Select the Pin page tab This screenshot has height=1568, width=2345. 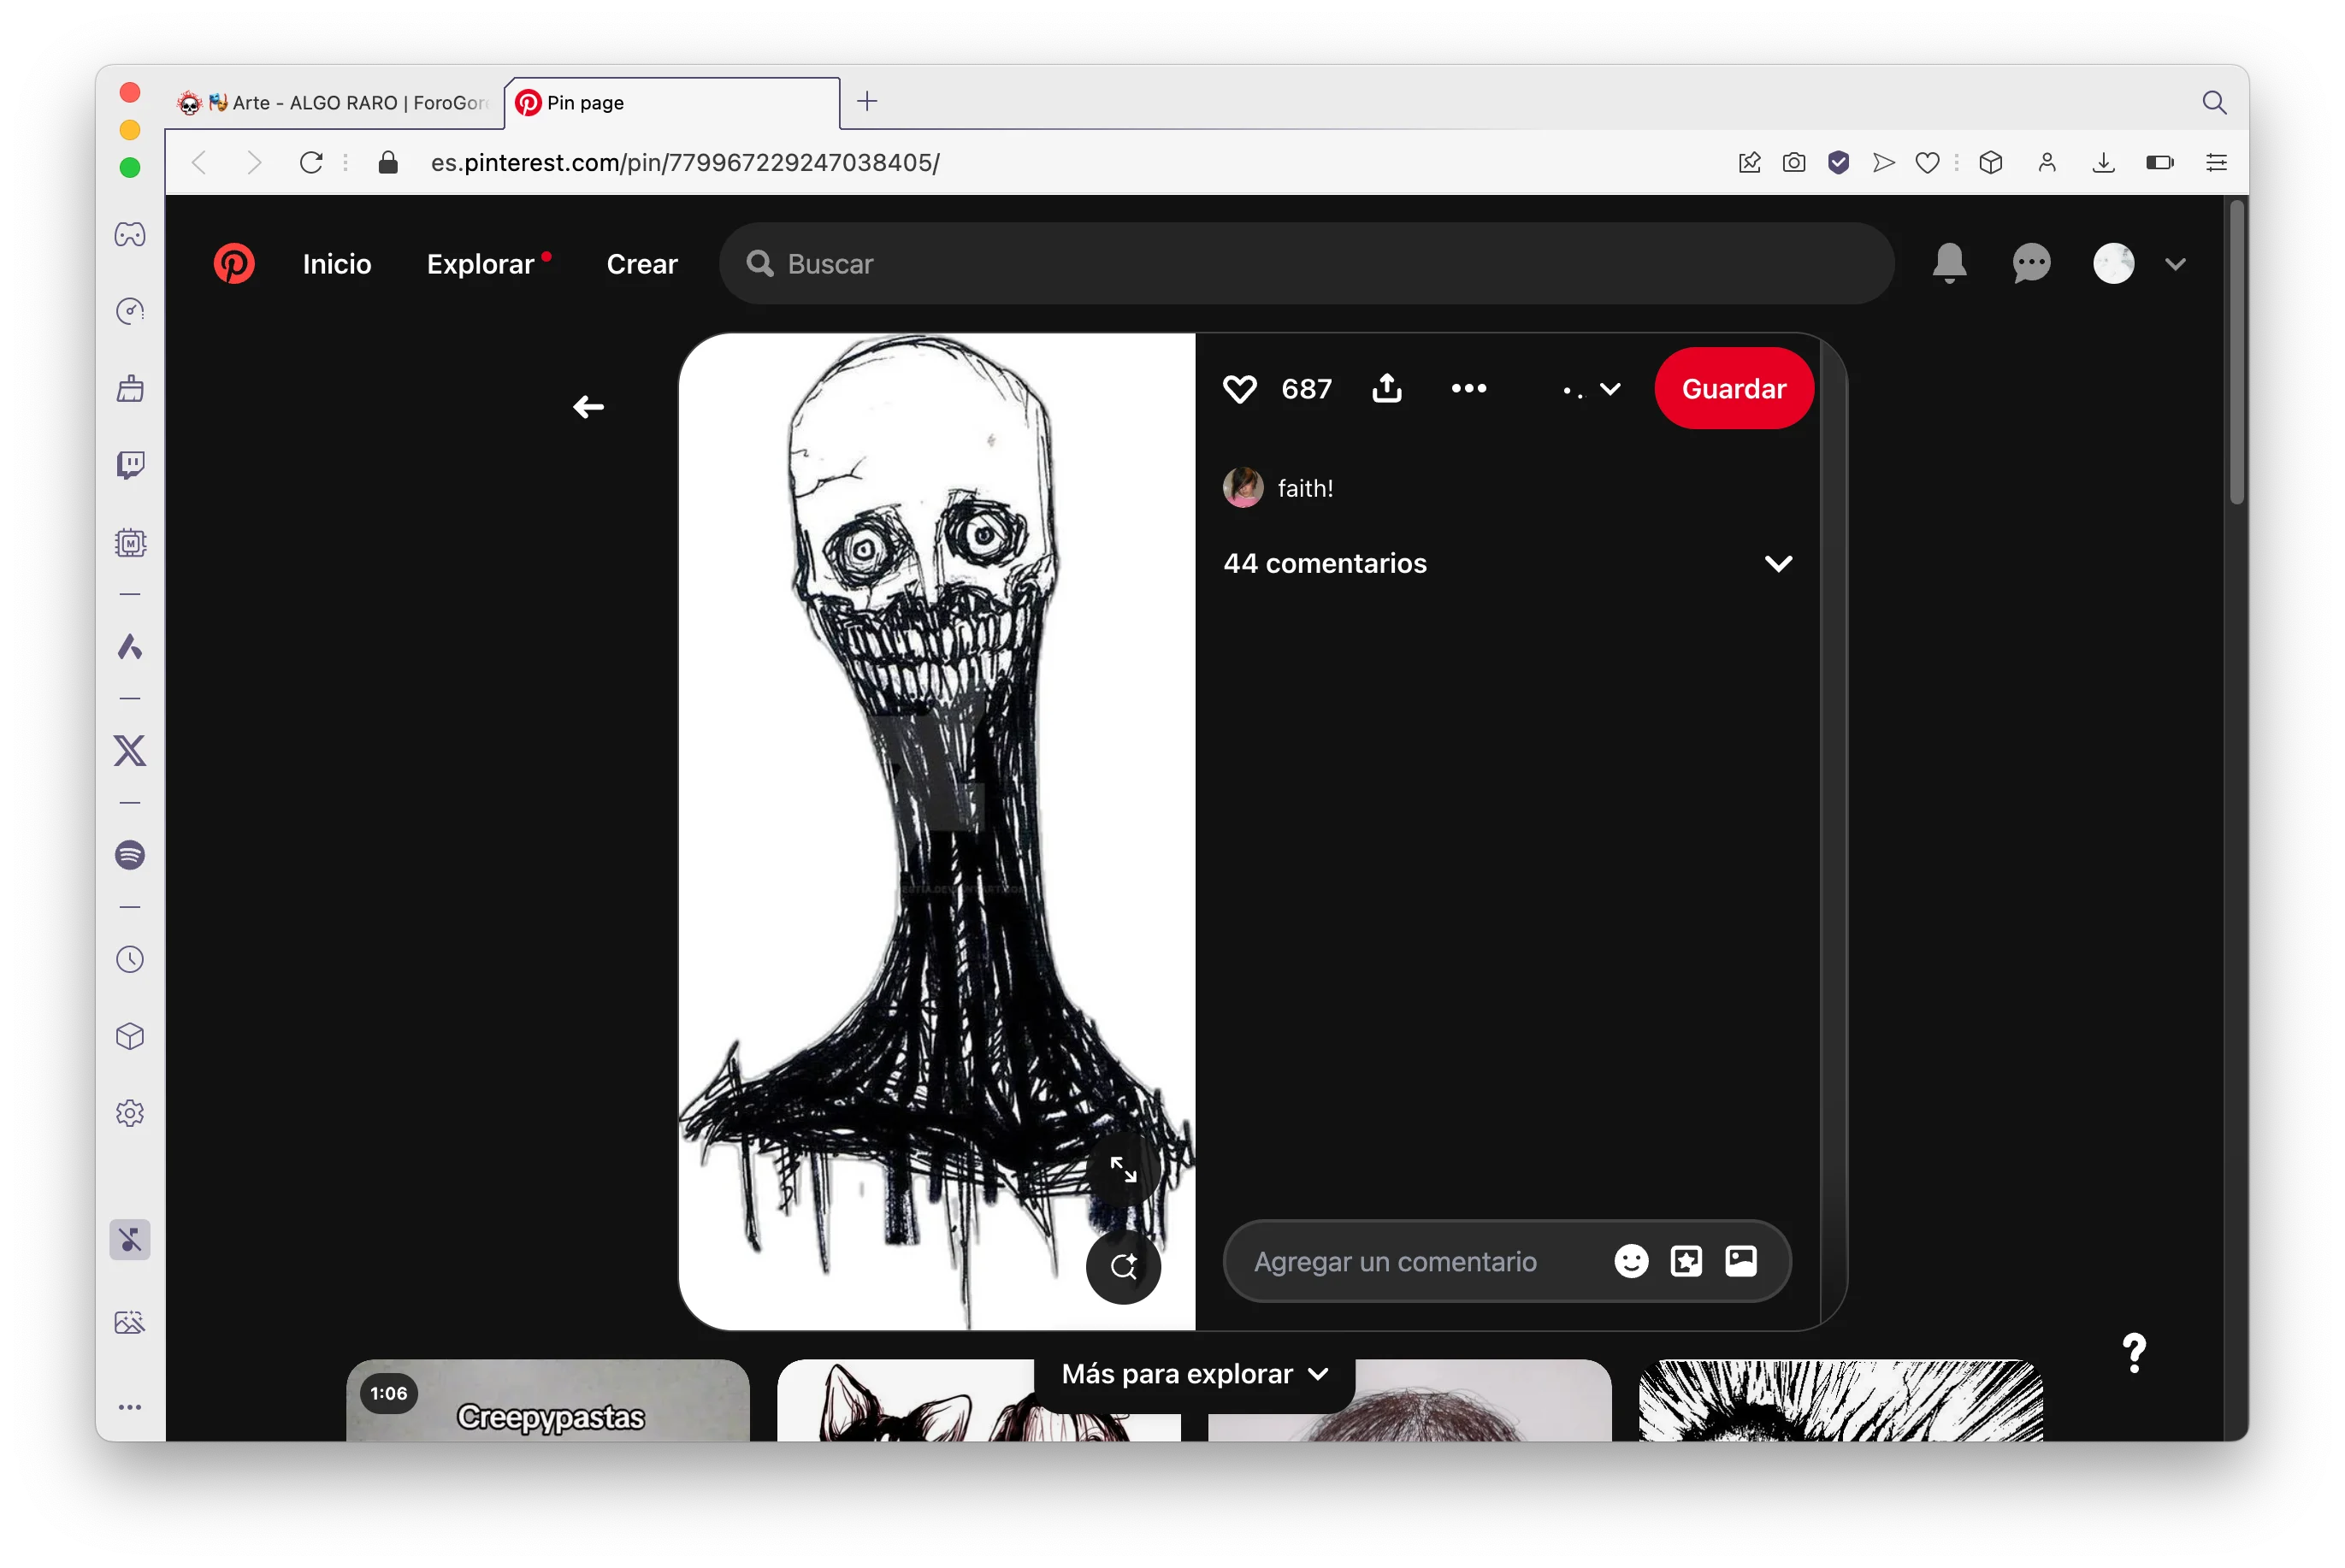[672, 103]
